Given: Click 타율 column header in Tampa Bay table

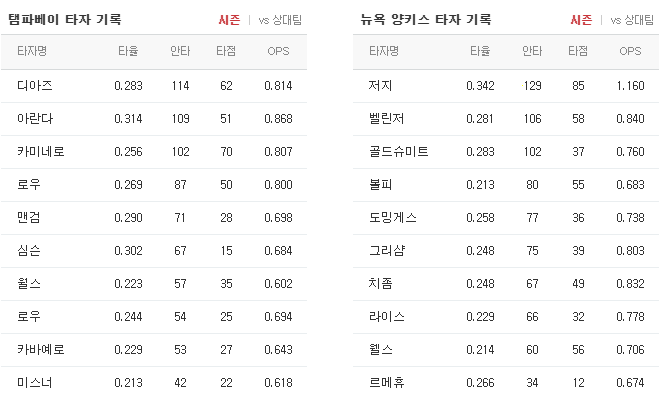Looking at the screenshot, I should (128, 51).
